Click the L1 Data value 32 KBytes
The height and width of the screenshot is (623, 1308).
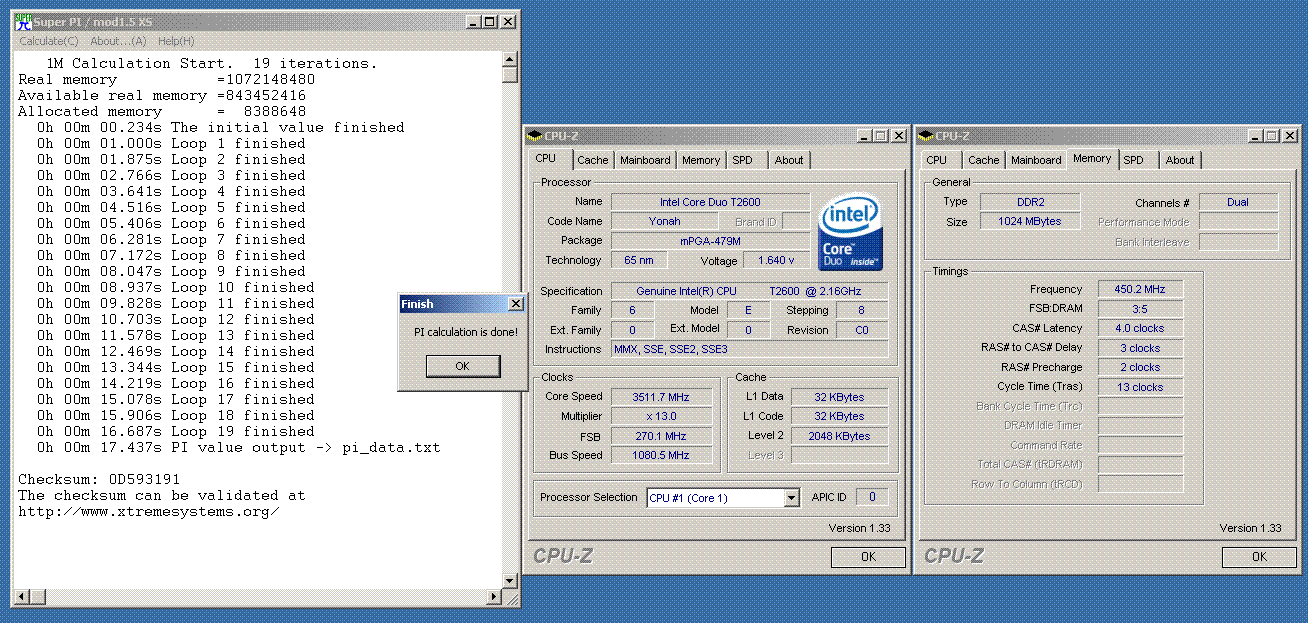click(839, 397)
